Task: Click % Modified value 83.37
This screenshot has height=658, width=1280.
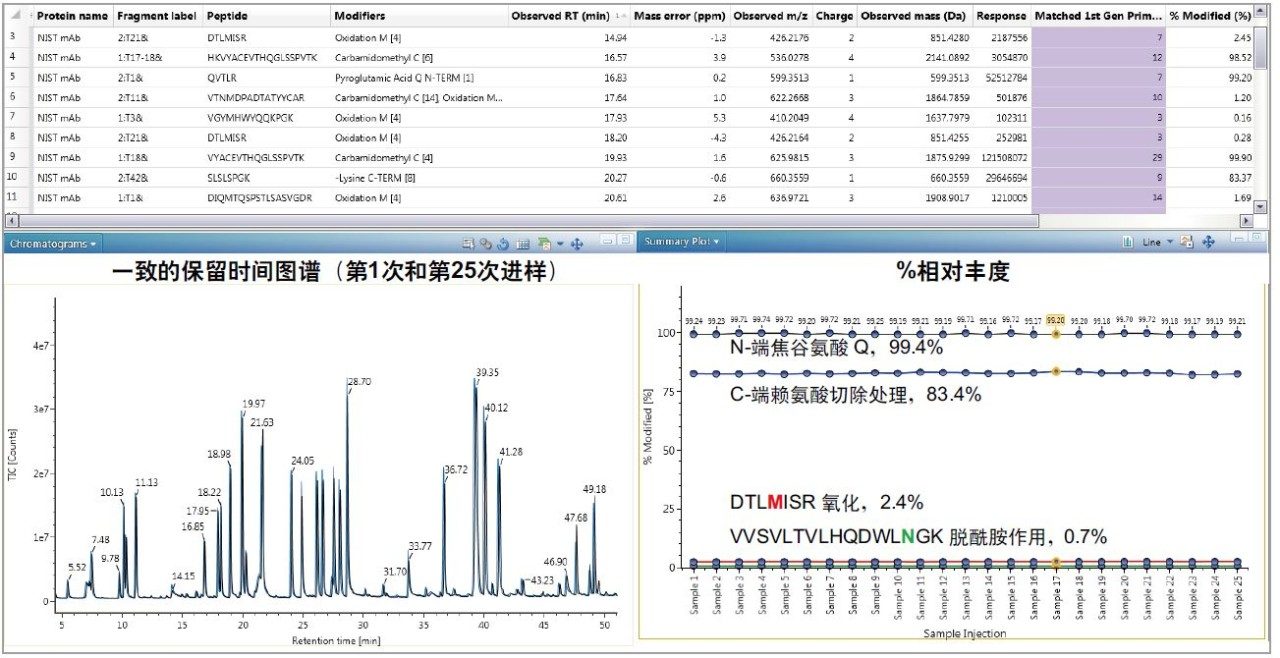Action: [x=1238, y=178]
